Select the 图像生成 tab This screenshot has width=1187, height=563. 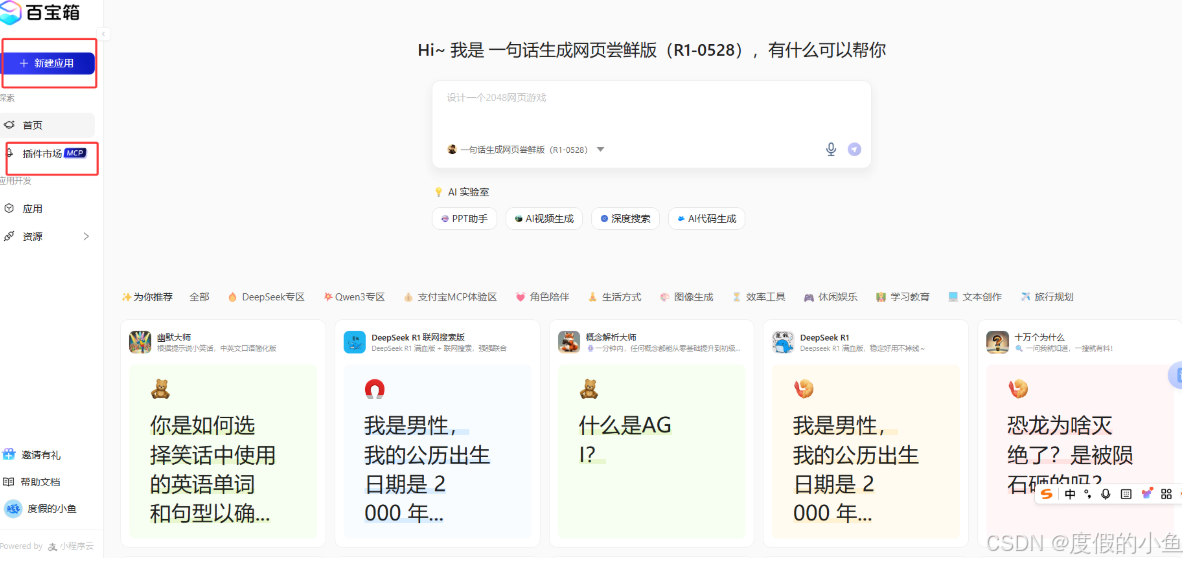pos(687,297)
